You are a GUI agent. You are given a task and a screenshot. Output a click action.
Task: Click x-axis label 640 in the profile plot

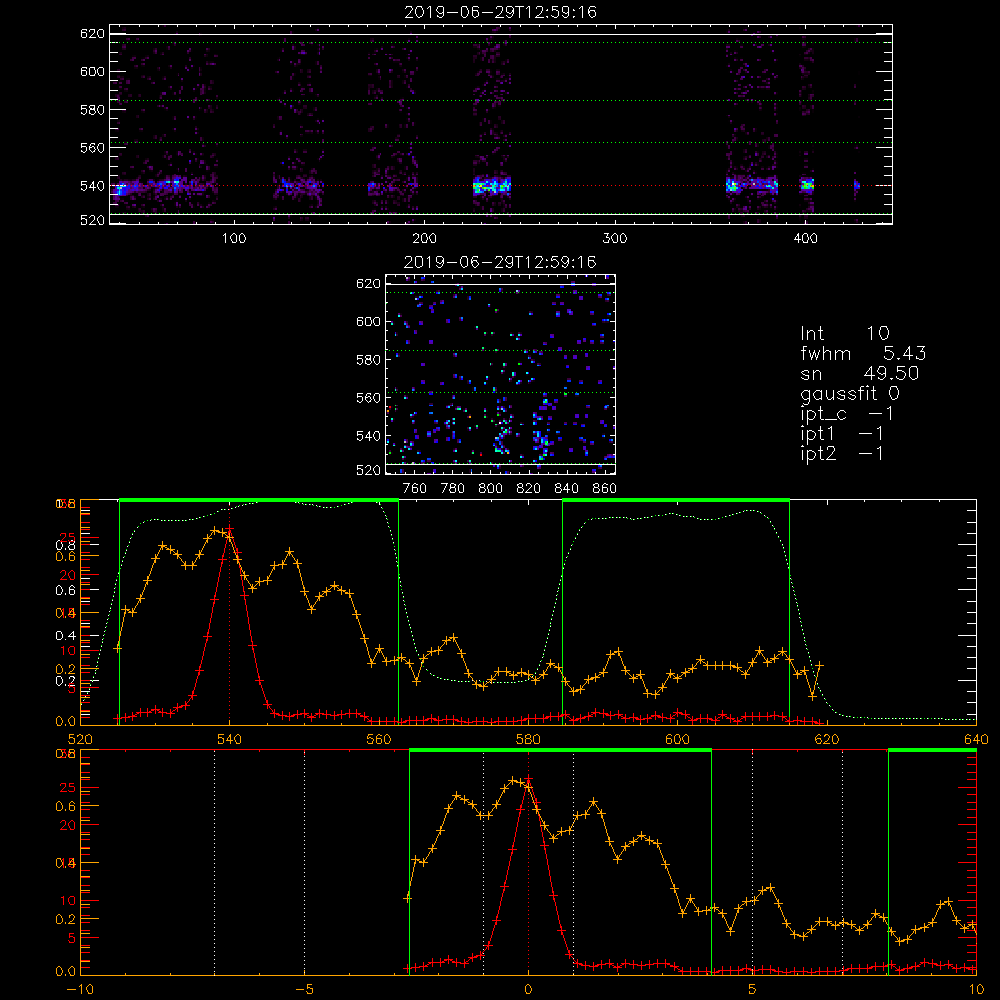tap(976, 739)
